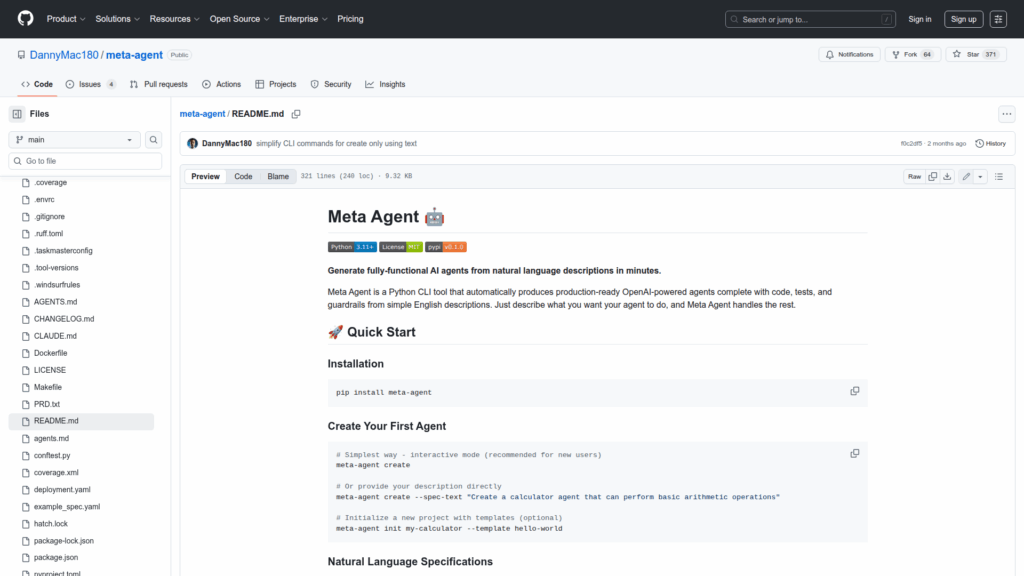This screenshot has width=1024, height=576.
Task: Copy the pip install command
Action: [x=854, y=391]
